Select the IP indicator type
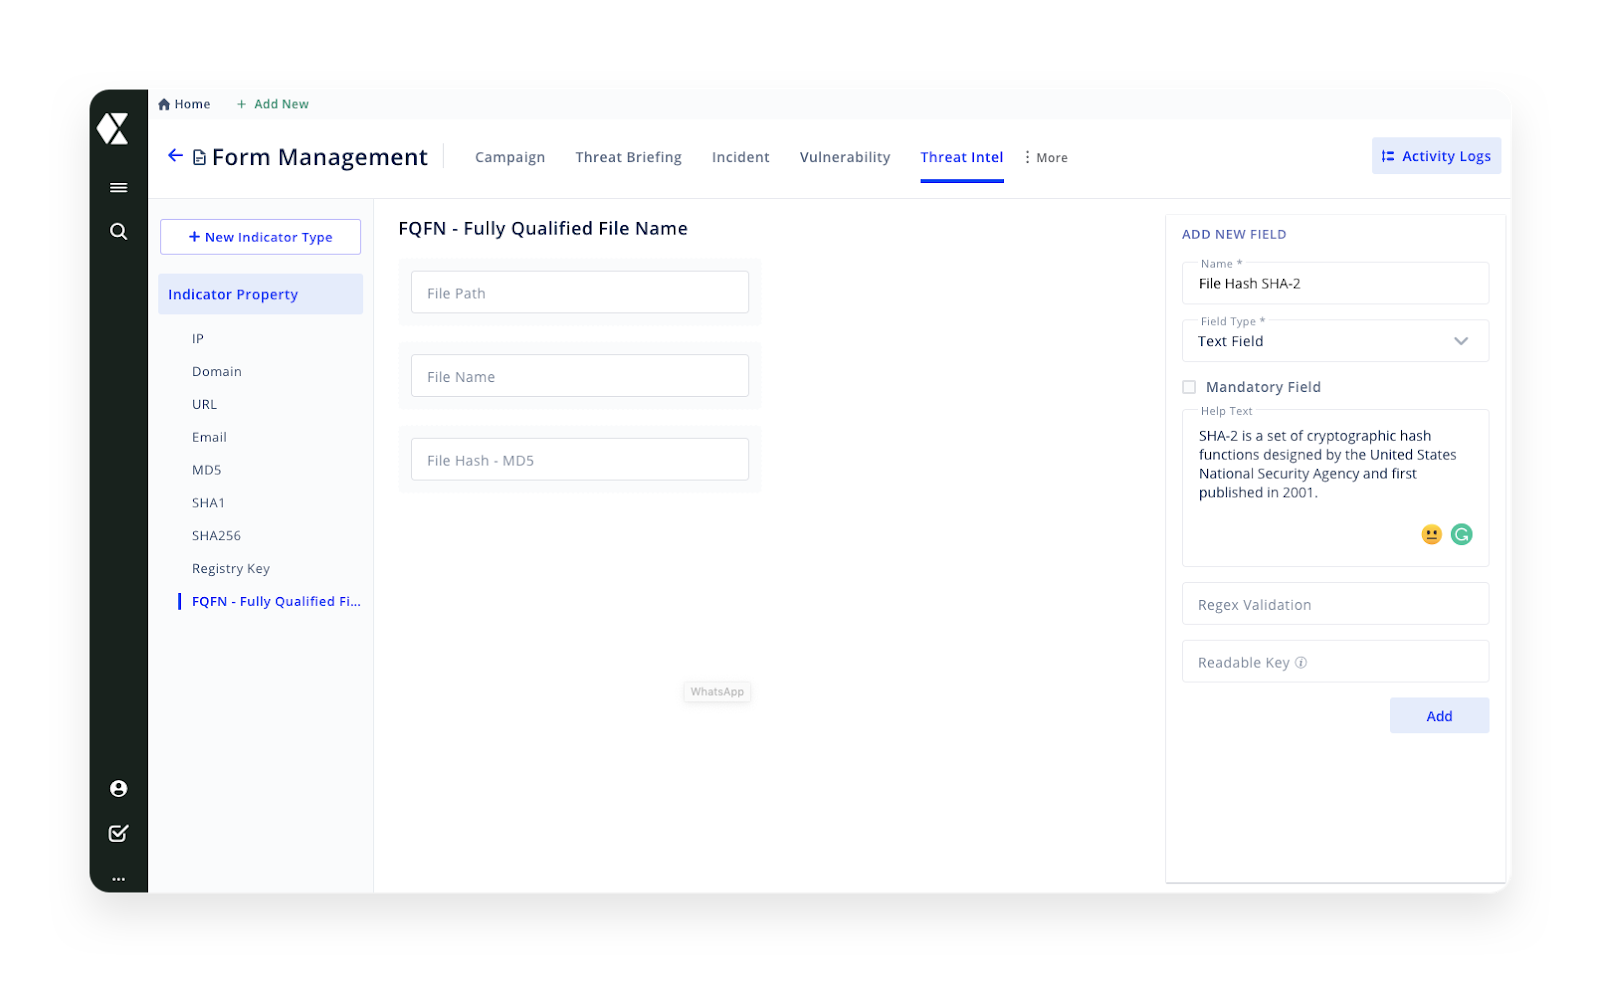The height and width of the screenshot is (982, 1600). [x=198, y=339]
